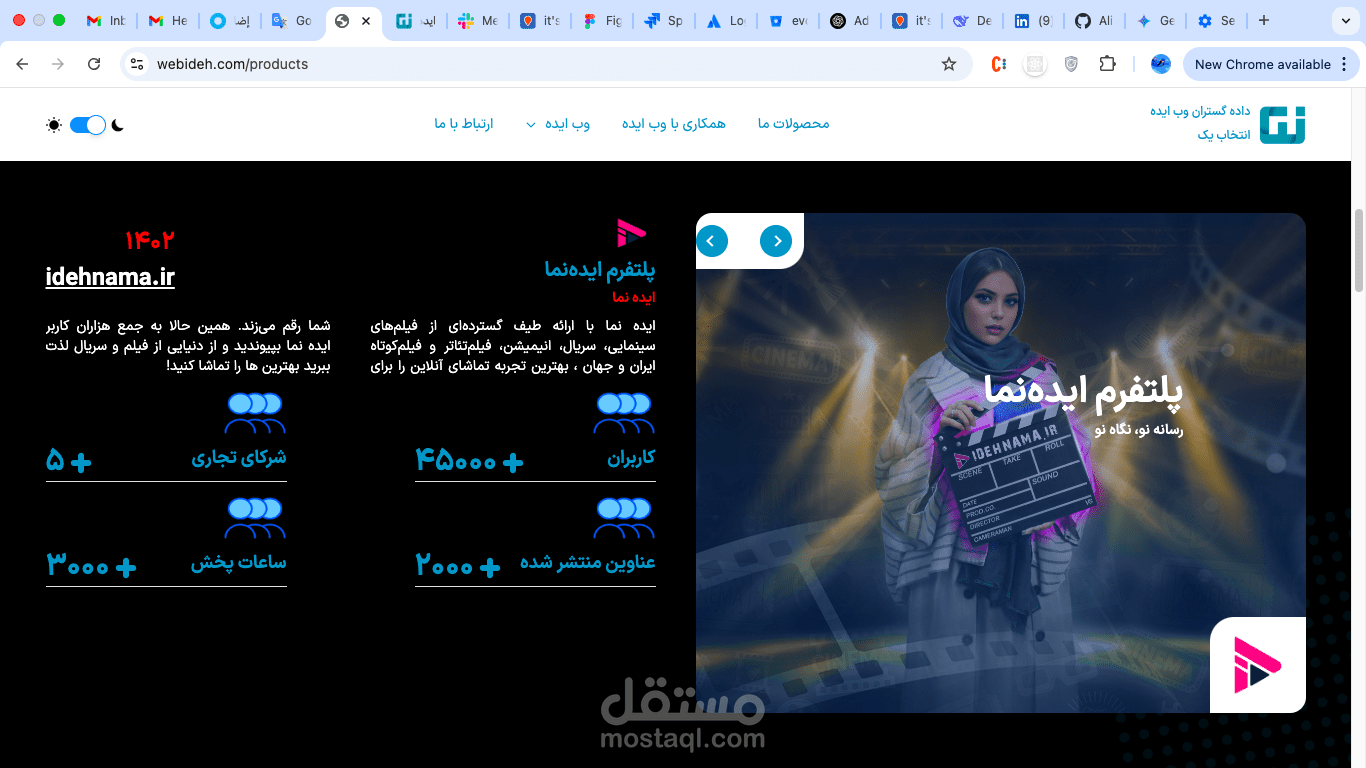Click the ساعات پخش group icon
The image size is (1366, 768).
255,519
